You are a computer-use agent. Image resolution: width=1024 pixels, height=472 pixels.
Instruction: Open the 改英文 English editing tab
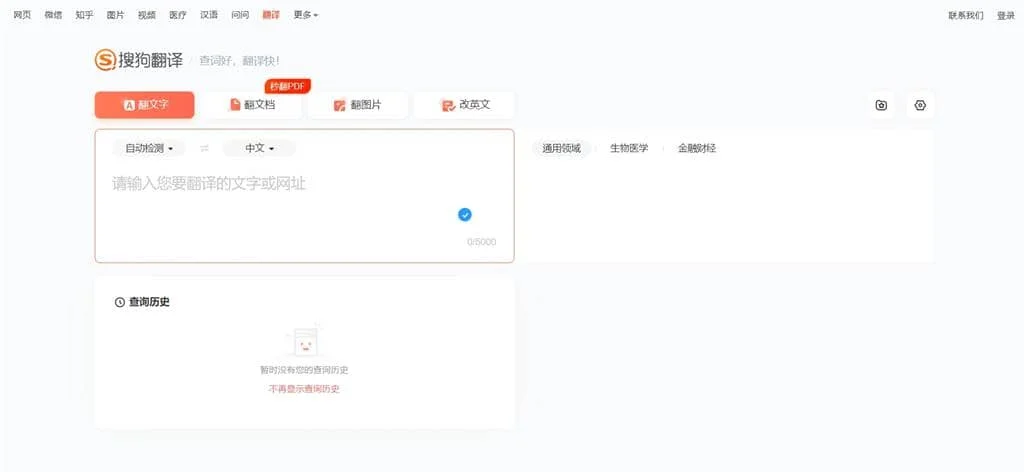(x=465, y=105)
